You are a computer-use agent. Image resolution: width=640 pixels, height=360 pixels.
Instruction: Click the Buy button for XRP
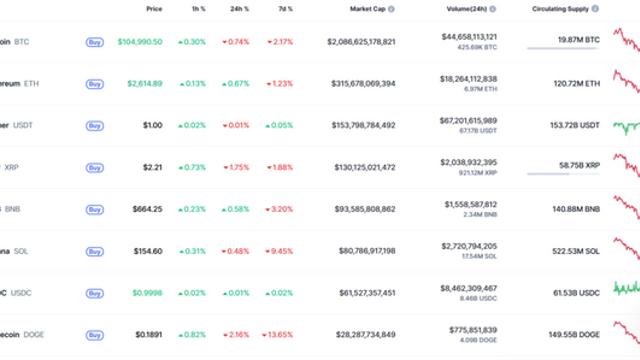(95, 168)
